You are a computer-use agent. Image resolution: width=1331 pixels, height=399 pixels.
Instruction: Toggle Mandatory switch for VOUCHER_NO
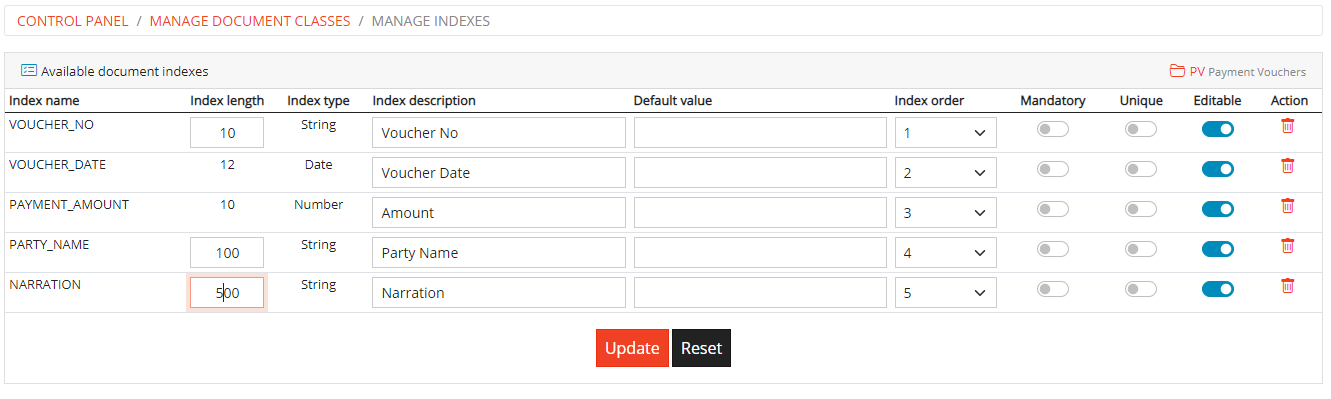1052,129
